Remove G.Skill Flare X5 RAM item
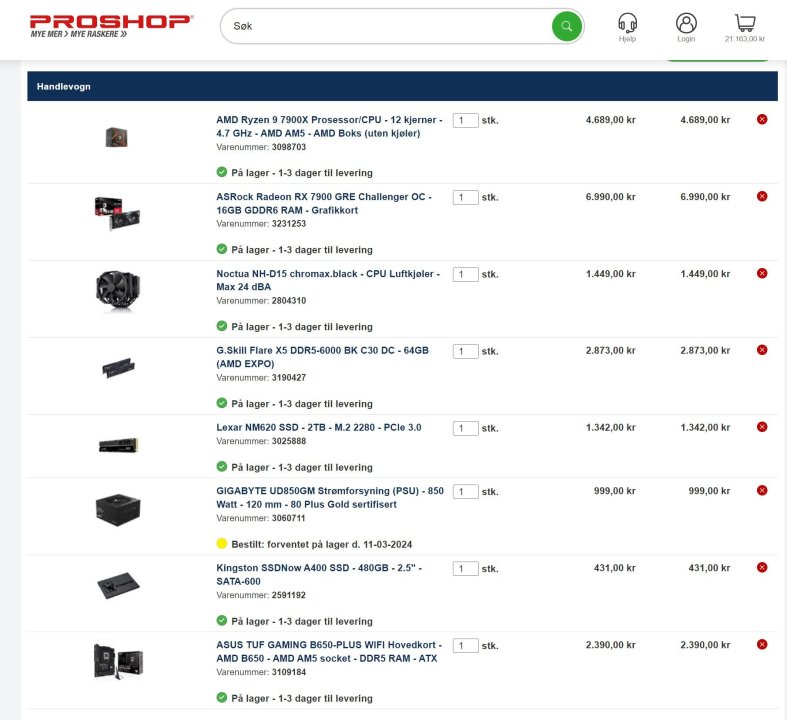Viewport: 787px width, 720px height. (x=762, y=350)
